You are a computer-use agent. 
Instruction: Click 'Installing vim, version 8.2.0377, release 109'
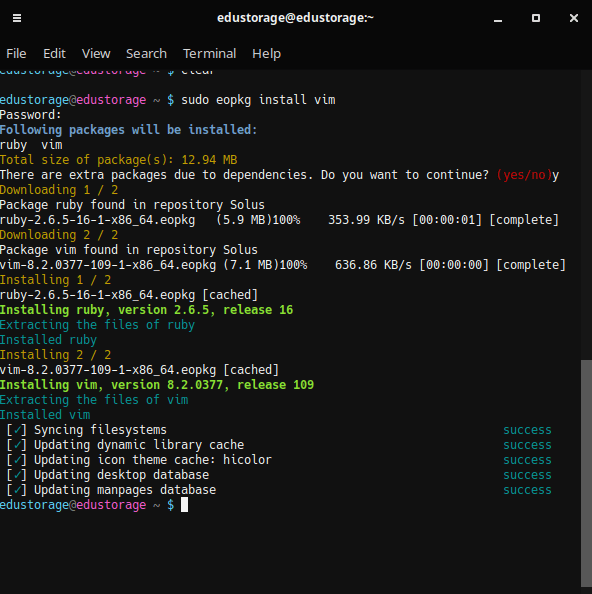coord(157,385)
